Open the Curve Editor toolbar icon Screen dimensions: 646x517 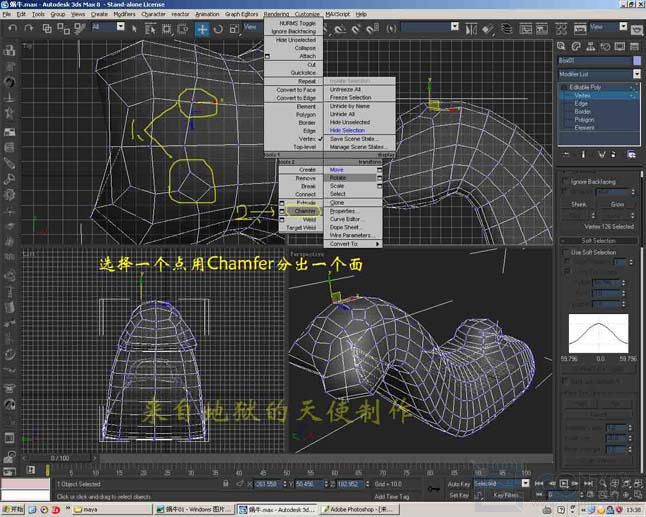coord(525,29)
